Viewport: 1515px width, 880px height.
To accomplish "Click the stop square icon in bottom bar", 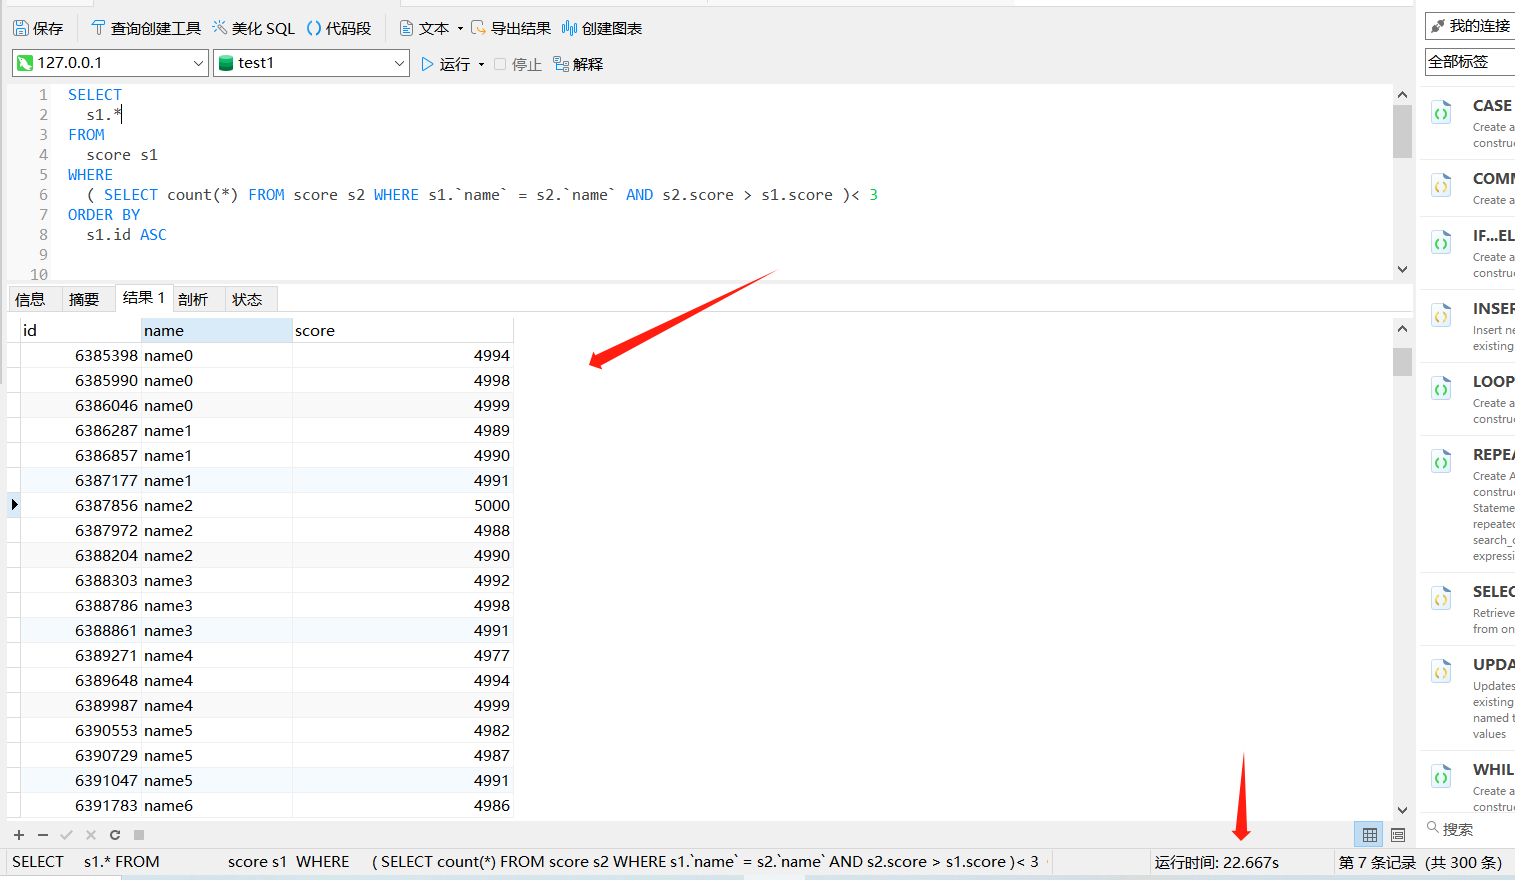I will (x=139, y=835).
